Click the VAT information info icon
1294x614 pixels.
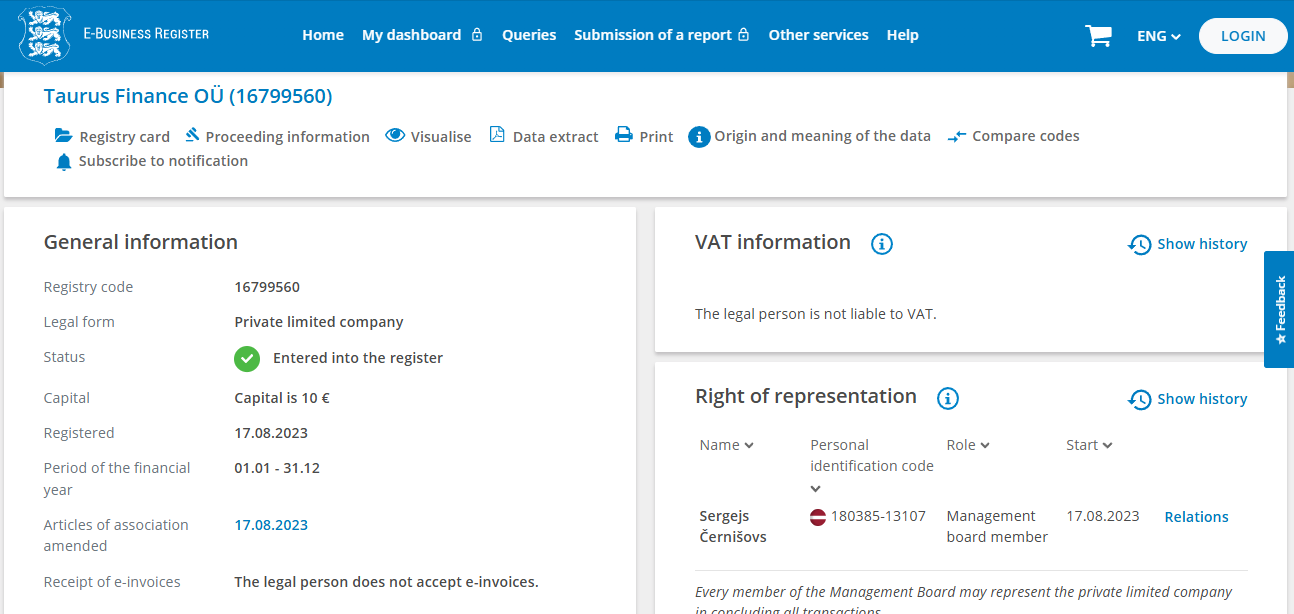[881, 243]
